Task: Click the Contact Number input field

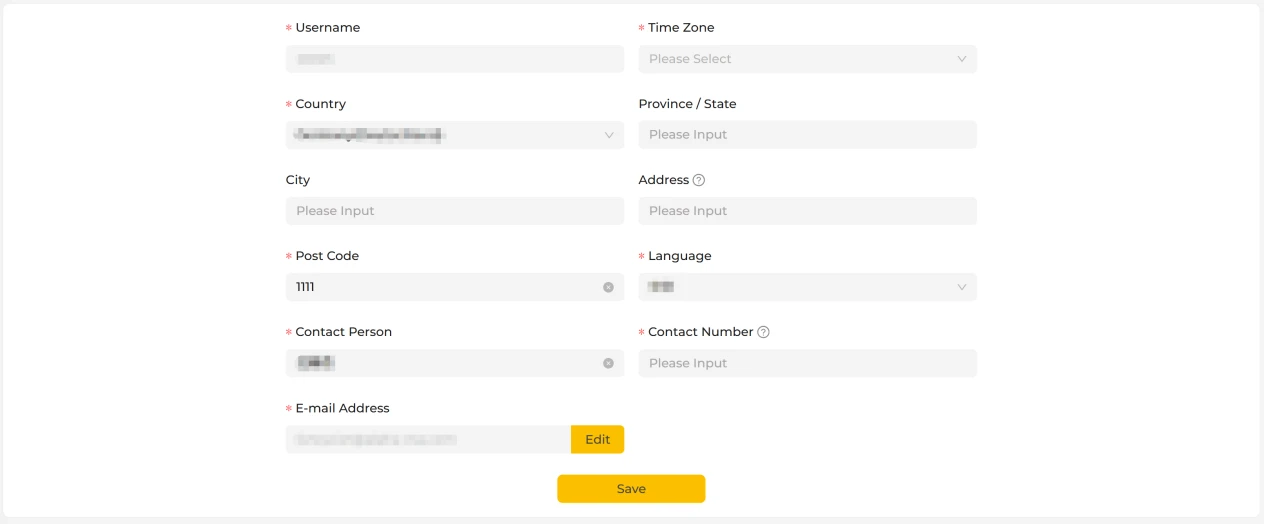Action: point(808,363)
